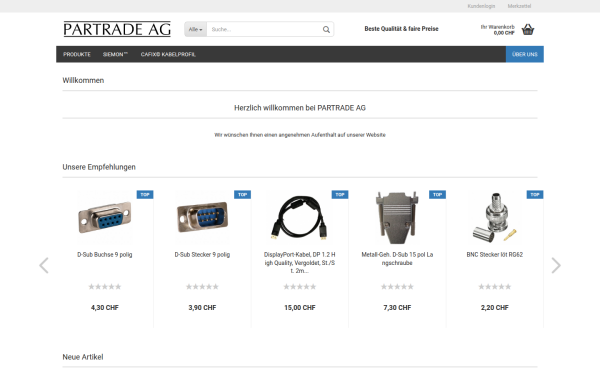
Task: Open the Alle category dropdown
Action: (x=196, y=29)
